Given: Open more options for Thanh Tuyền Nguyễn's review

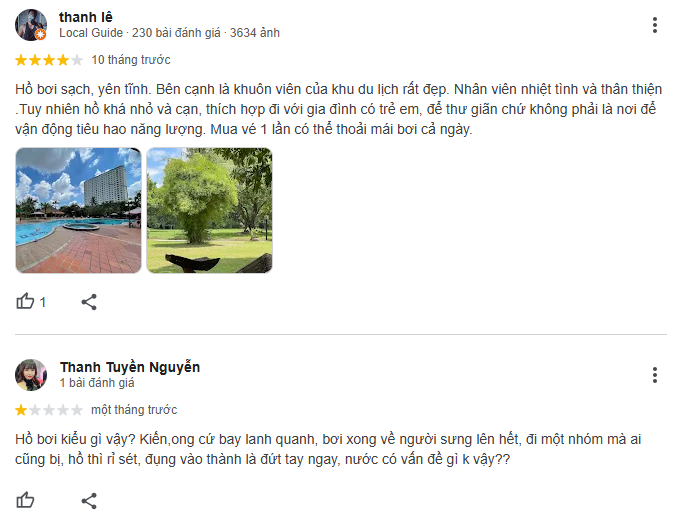Looking at the screenshot, I should coord(655,375).
